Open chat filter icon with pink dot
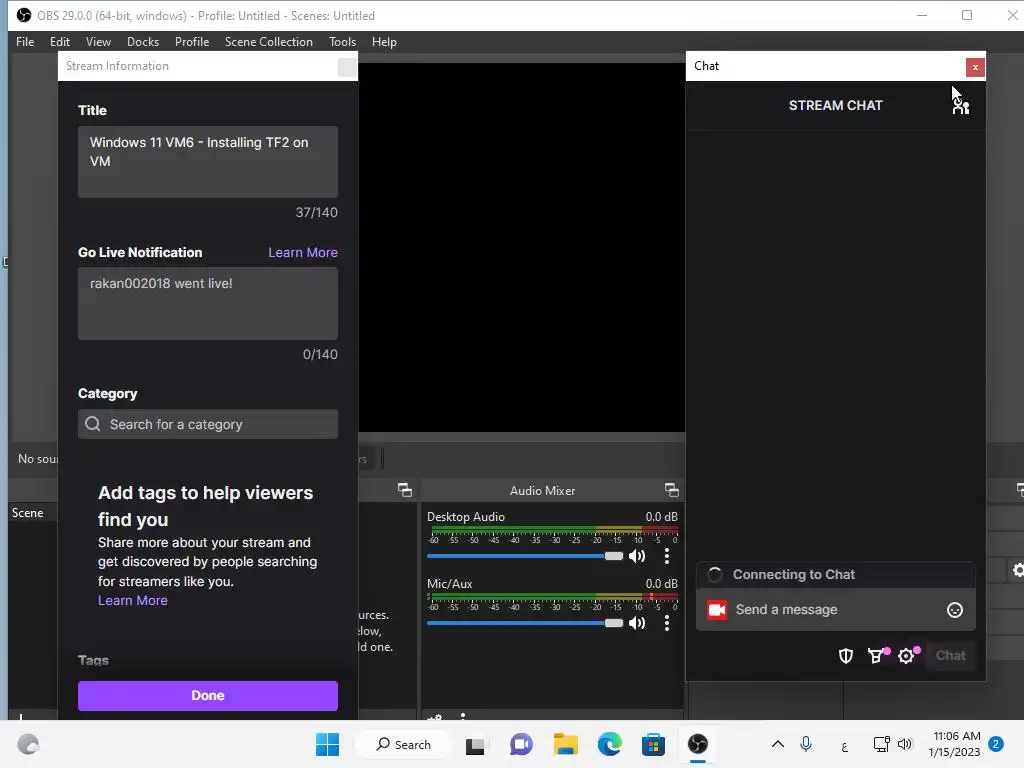 tap(877, 656)
